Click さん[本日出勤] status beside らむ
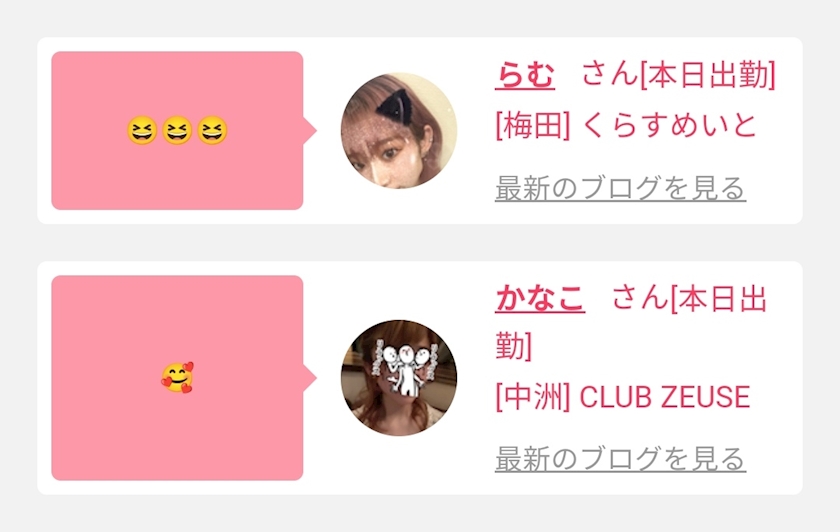Screen dimensions: 840x532 coord(679,74)
